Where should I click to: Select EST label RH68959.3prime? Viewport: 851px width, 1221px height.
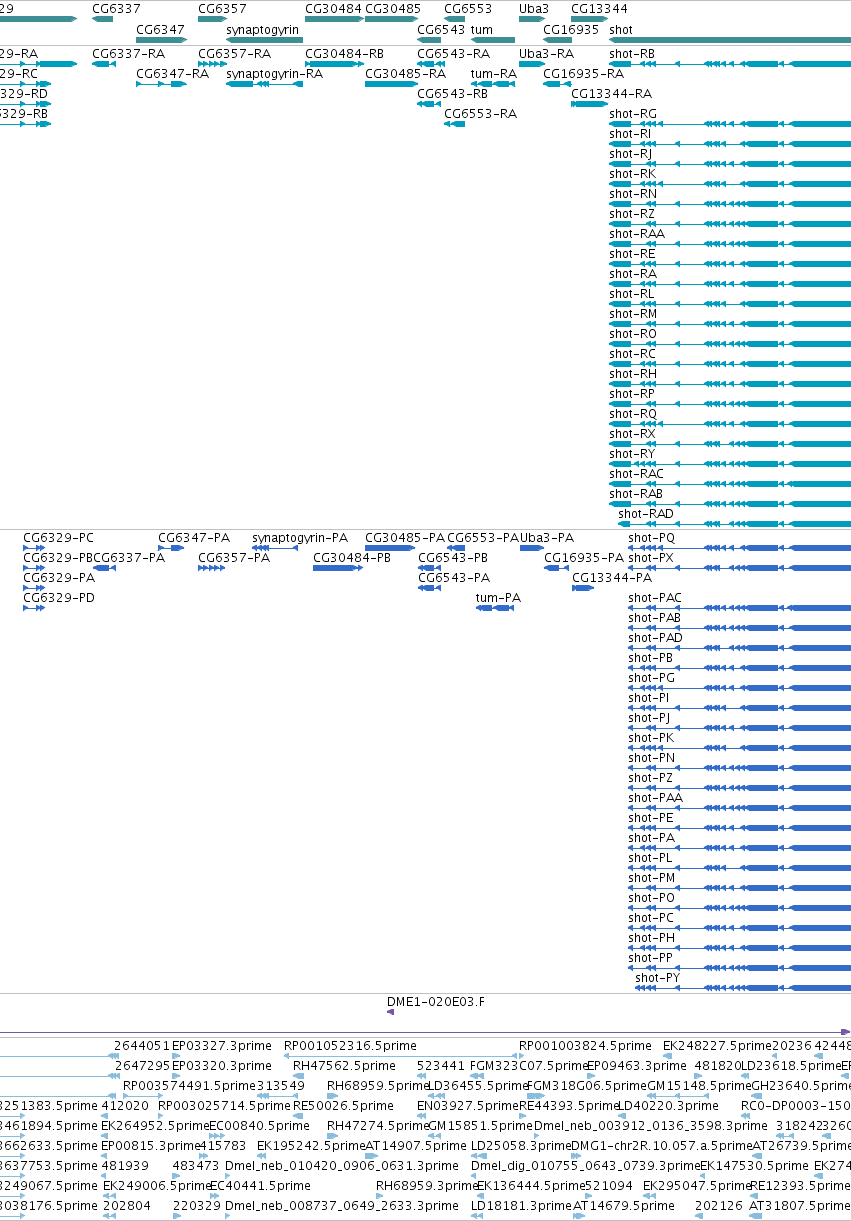coord(426,1186)
